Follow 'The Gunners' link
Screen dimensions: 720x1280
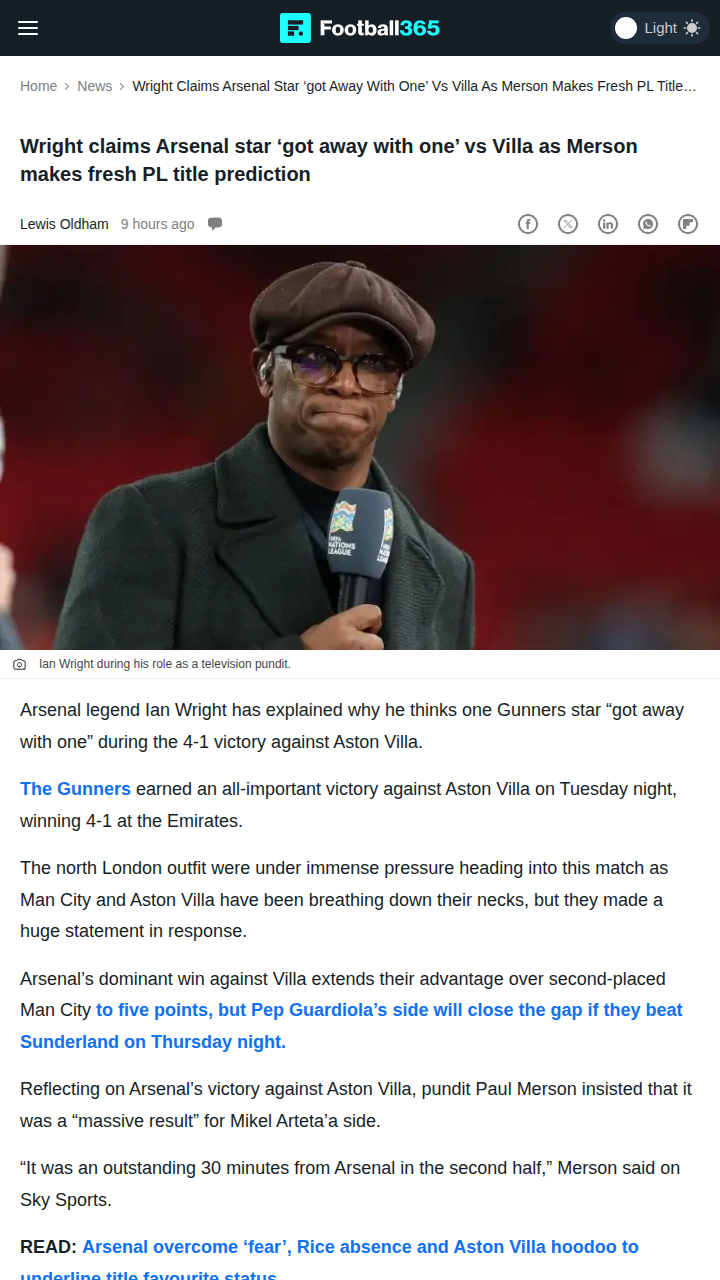[75, 789]
